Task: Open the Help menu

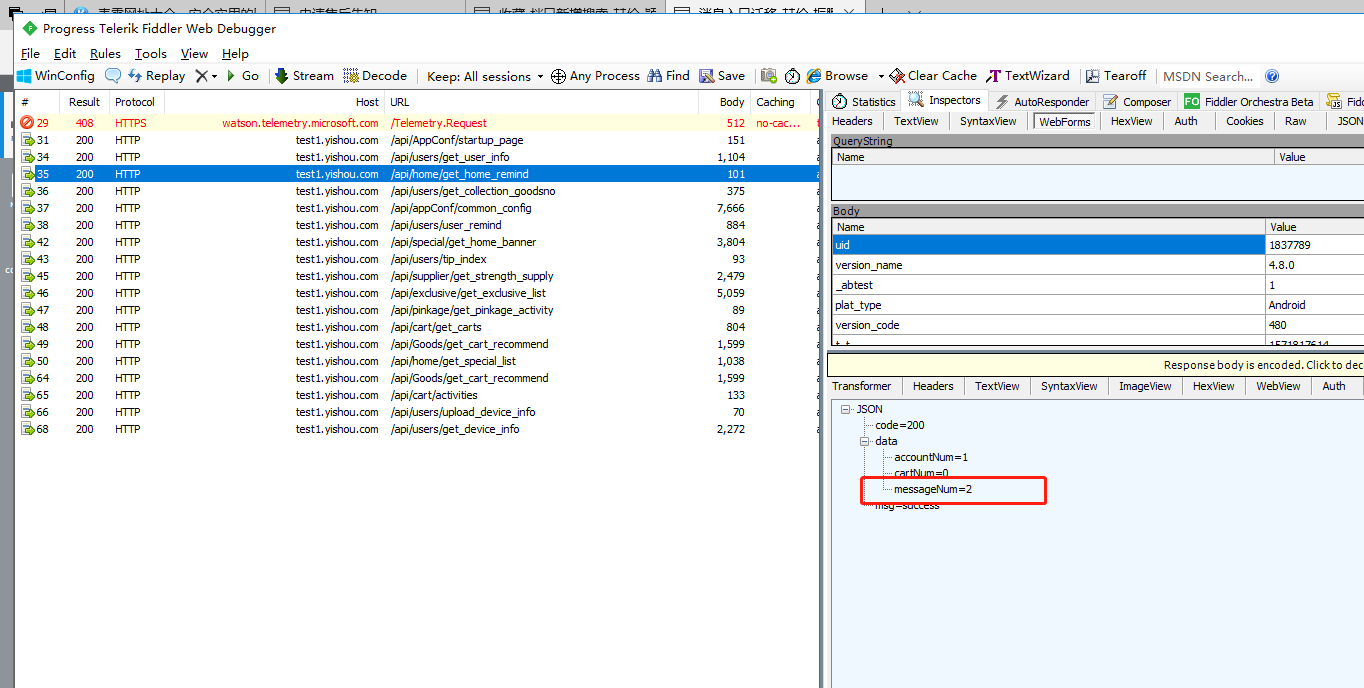Action: (235, 54)
